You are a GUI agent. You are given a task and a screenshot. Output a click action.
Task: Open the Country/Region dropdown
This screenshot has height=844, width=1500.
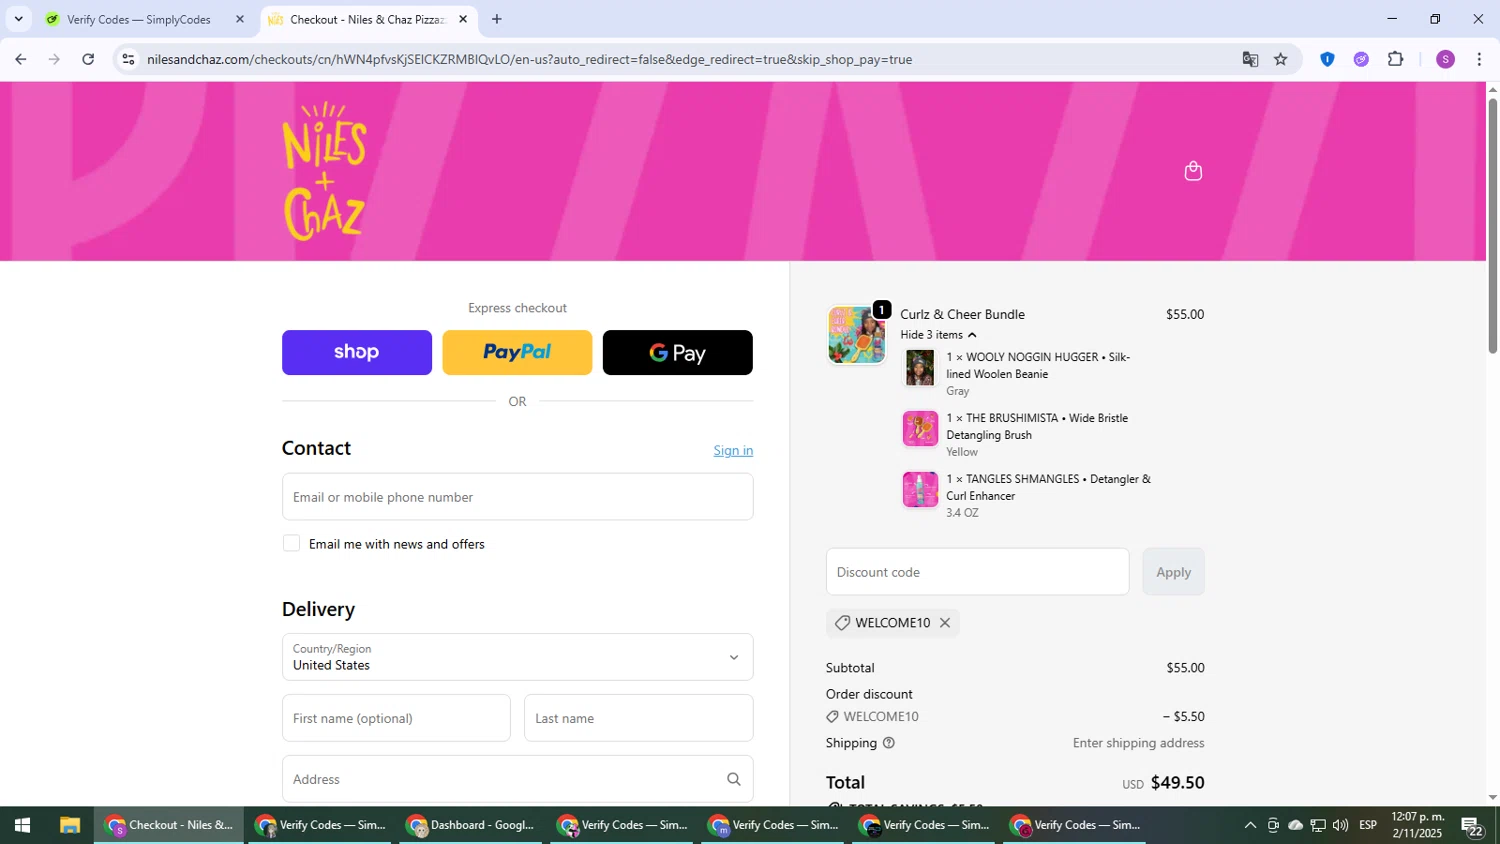pos(517,657)
